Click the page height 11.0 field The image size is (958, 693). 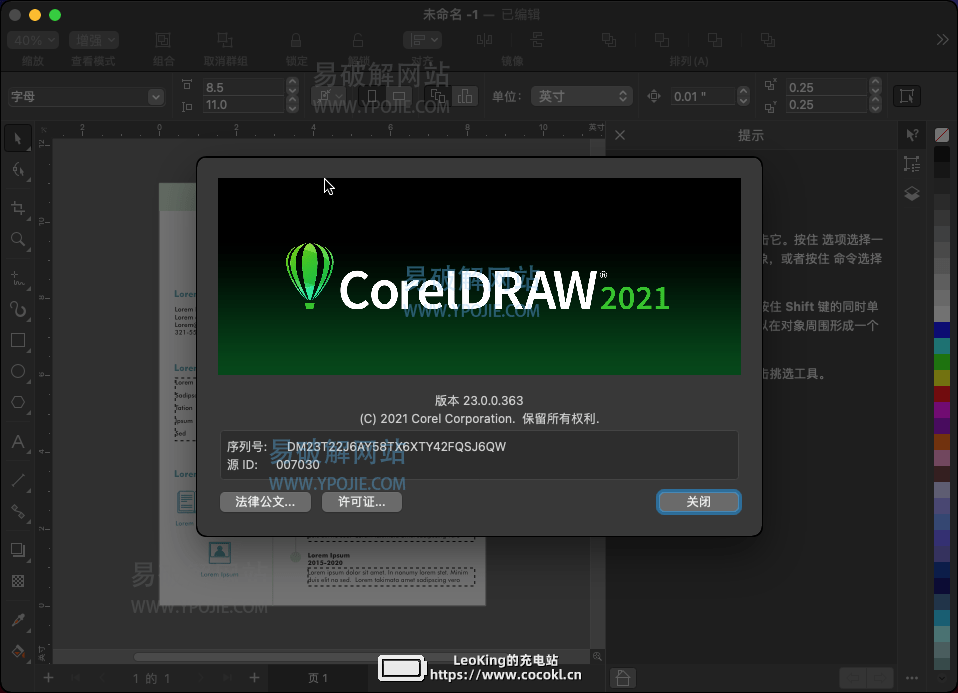click(244, 105)
